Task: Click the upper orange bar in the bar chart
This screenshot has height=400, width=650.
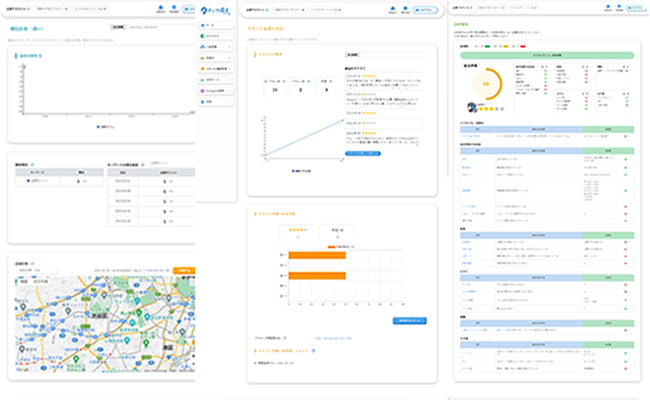Action: [317, 255]
